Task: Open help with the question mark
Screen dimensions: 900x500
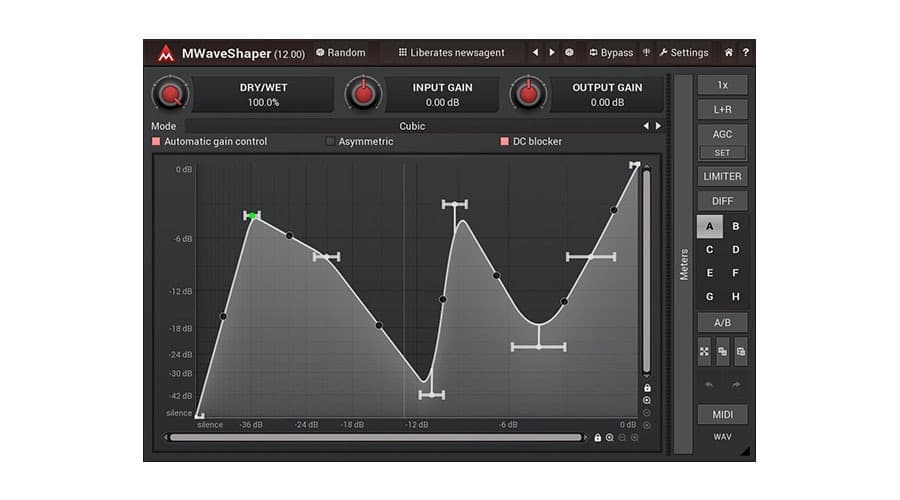Action: click(746, 52)
